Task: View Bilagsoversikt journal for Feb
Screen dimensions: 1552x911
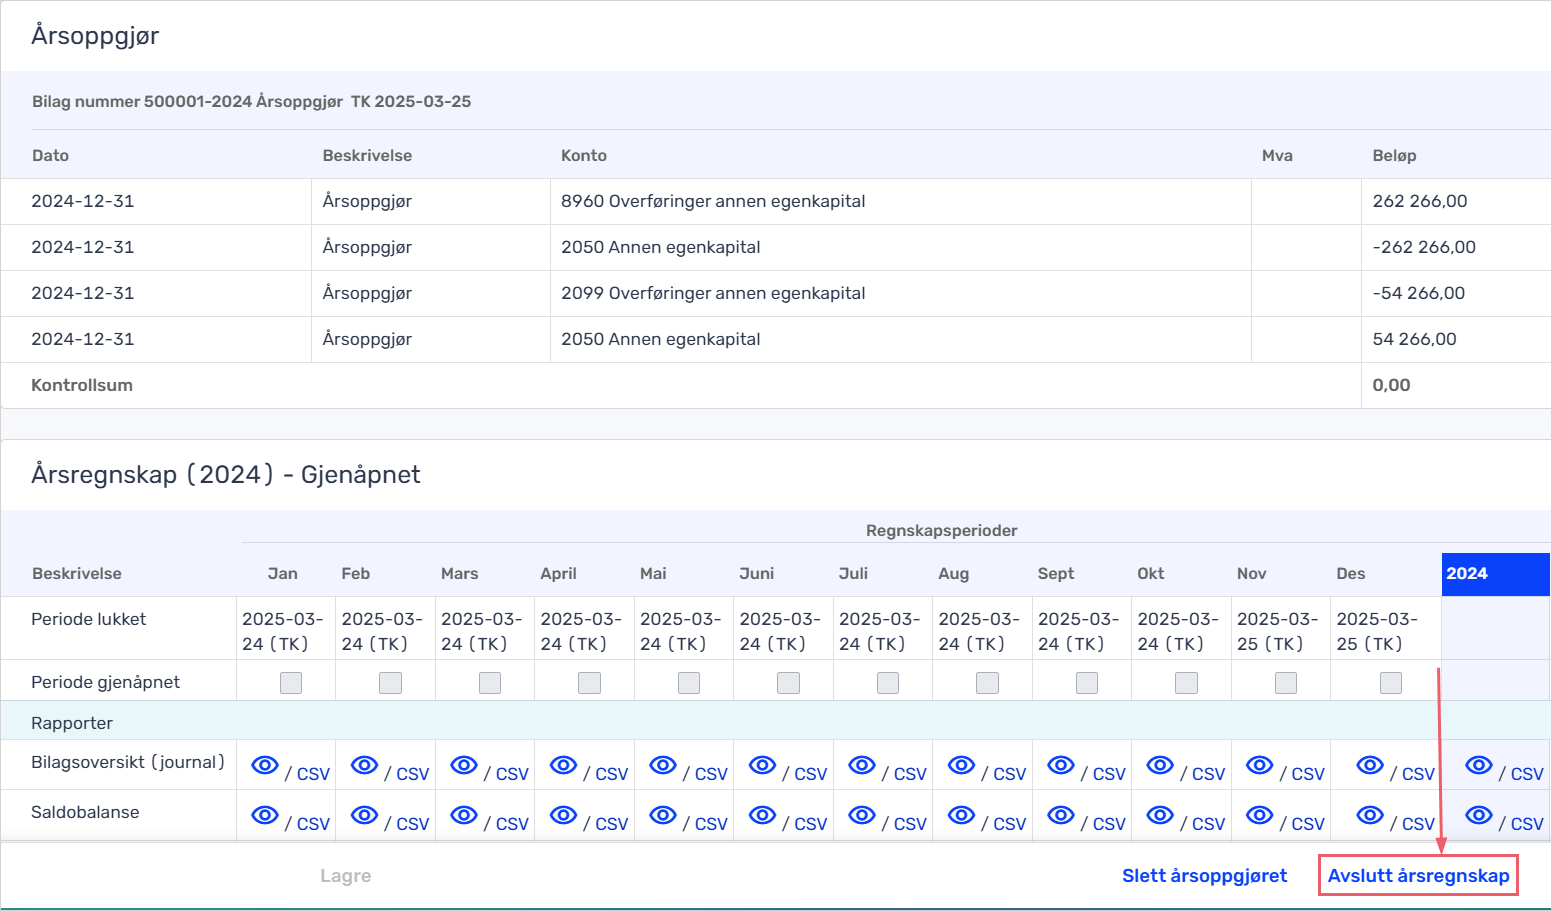Action: coord(365,765)
